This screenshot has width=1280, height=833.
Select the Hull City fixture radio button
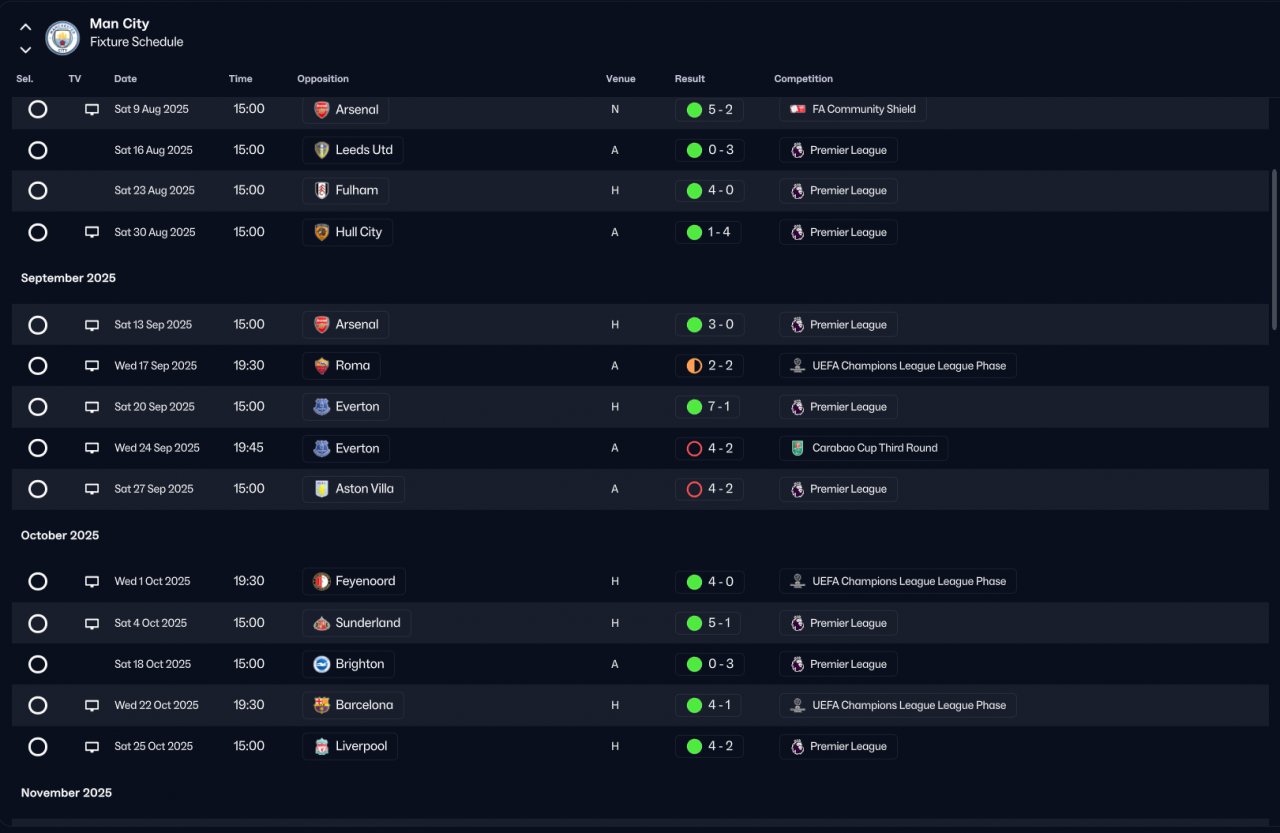(x=38, y=232)
